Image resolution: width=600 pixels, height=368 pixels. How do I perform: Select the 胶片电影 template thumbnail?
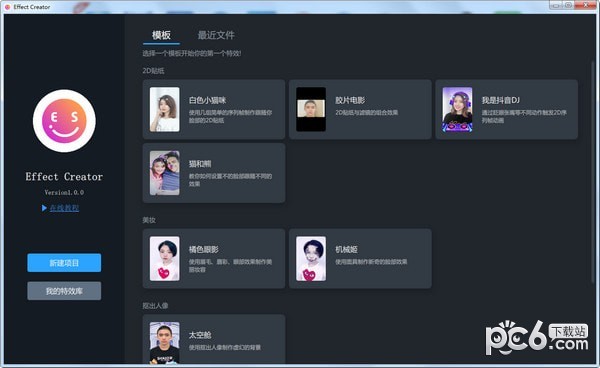pyautogui.click(x=311, y=109)
